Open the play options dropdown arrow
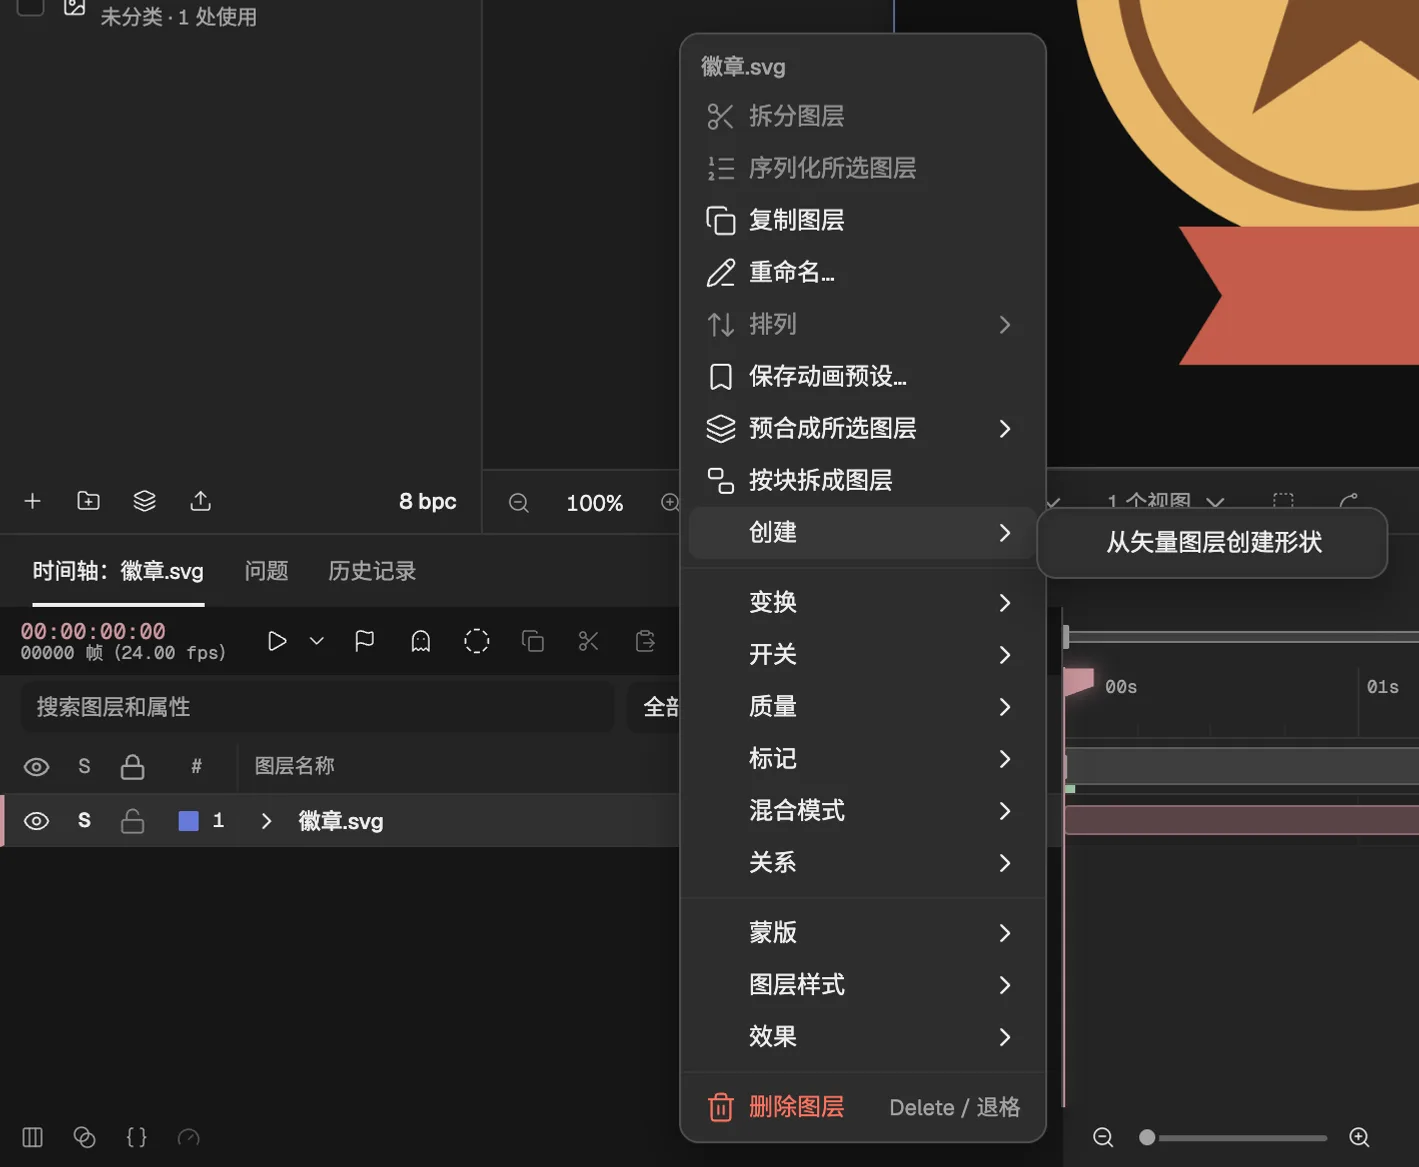 pyautogui.click(x=316, y=641)
